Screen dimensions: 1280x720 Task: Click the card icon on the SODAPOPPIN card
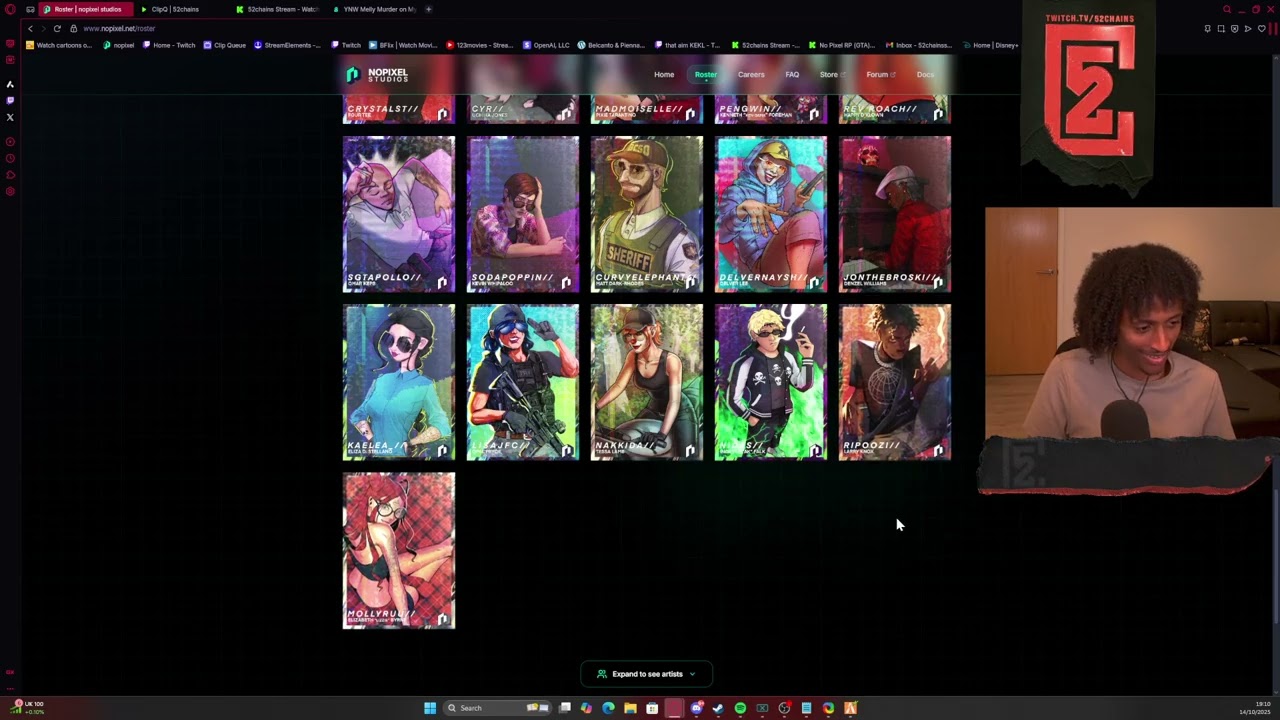coord(566,283)
